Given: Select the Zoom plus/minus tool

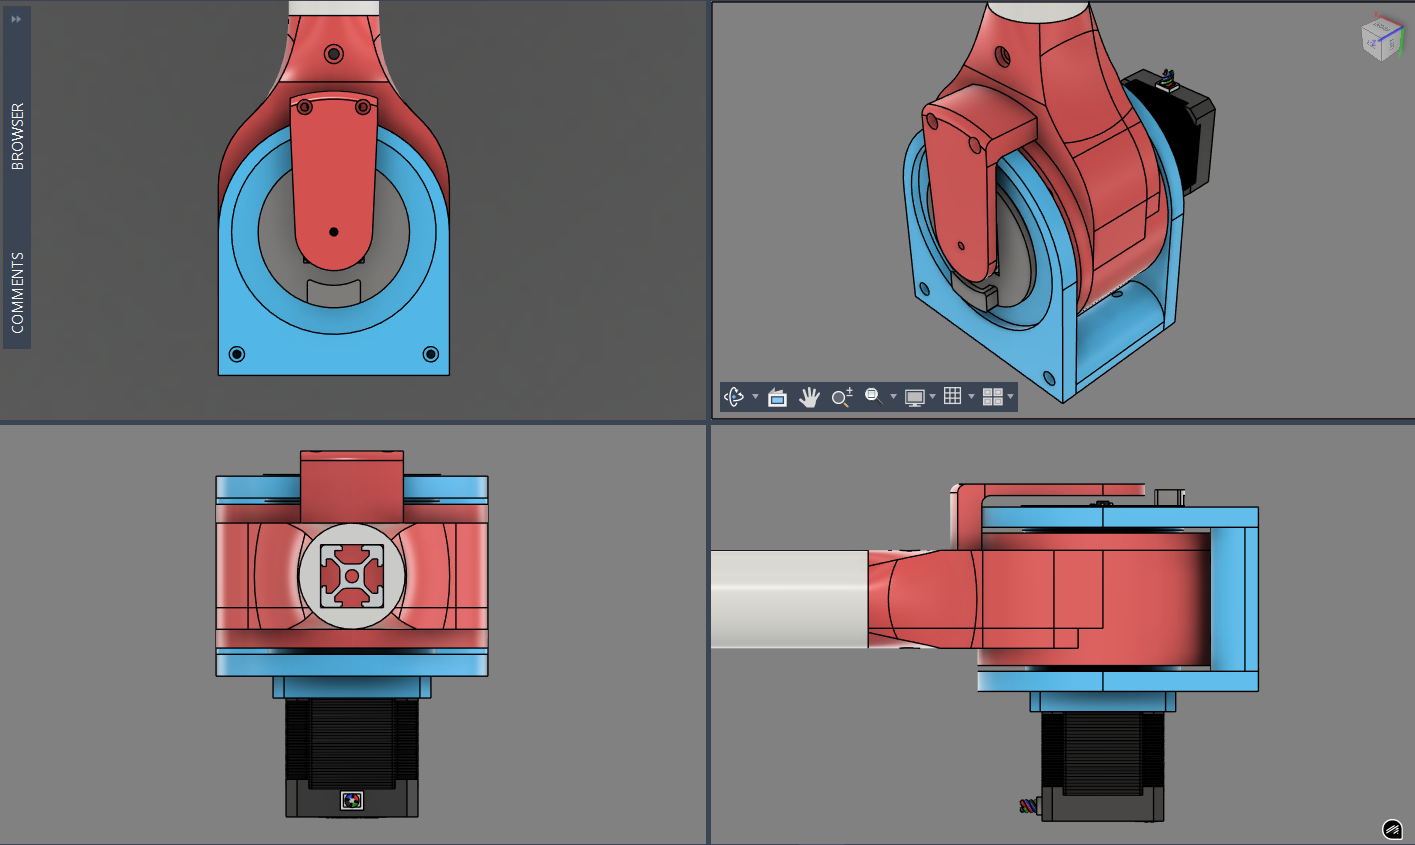Looking at the screenshot, I should (x=842, y=397).
